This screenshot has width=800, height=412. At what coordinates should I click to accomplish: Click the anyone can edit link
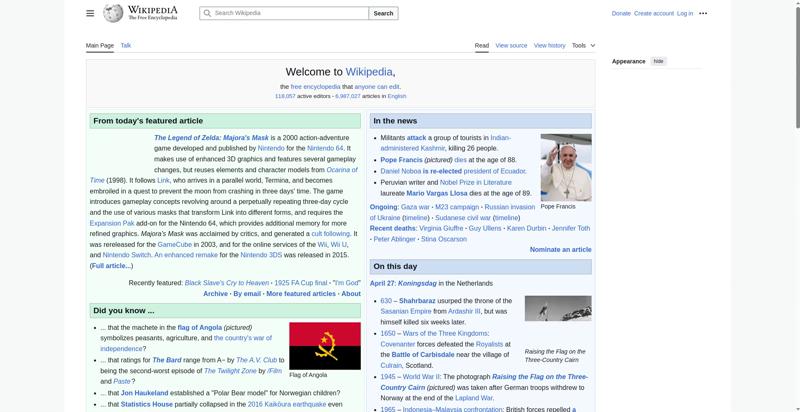click(377, 87)
